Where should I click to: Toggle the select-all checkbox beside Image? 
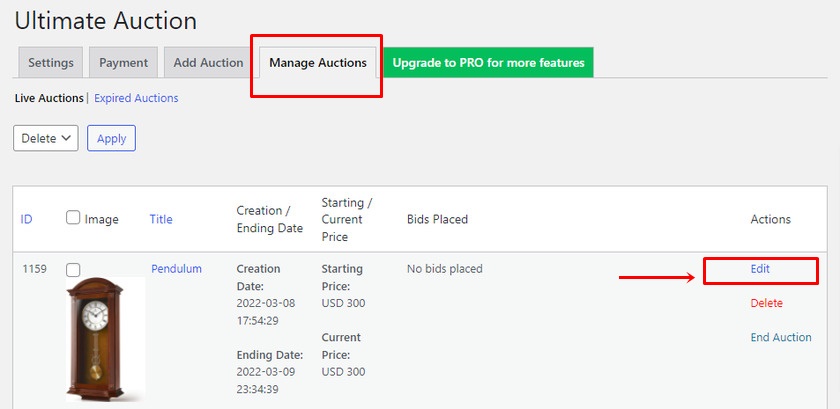[x=73, y=218]
